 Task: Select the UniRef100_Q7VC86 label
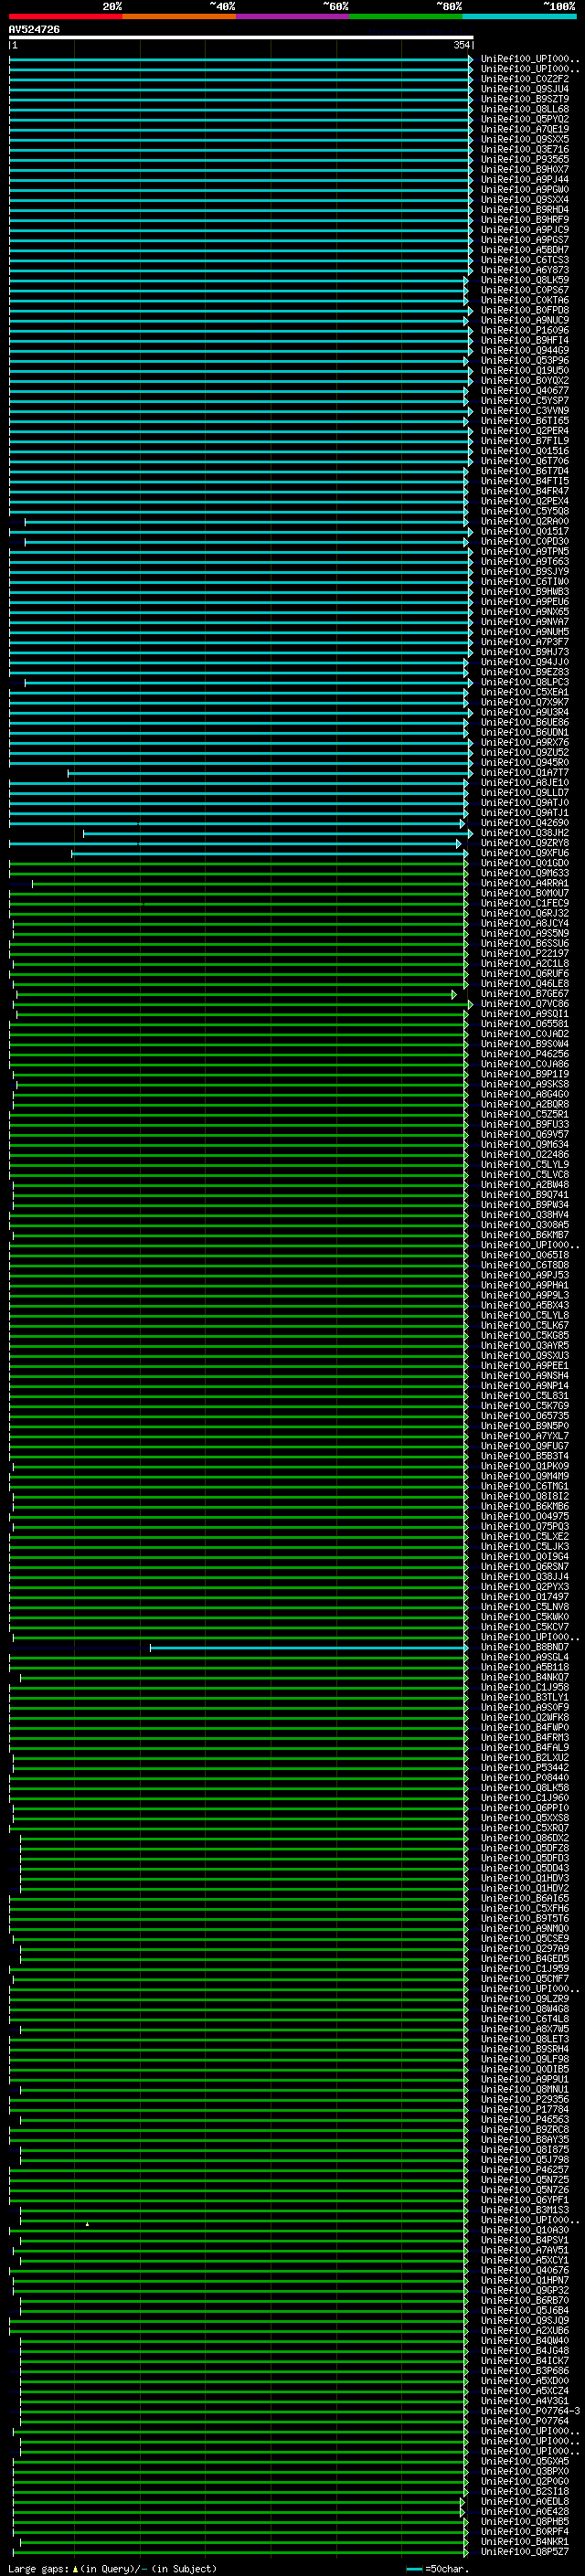[524, 1004]
